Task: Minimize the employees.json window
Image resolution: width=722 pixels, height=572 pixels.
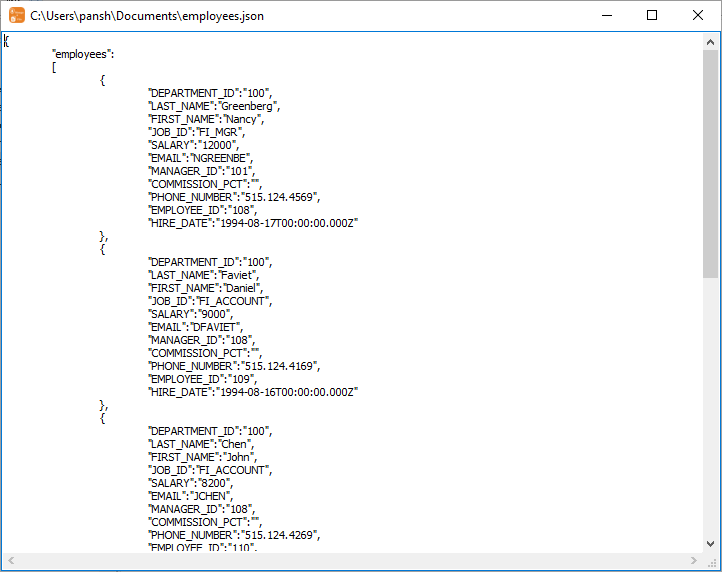Action: 606,16
